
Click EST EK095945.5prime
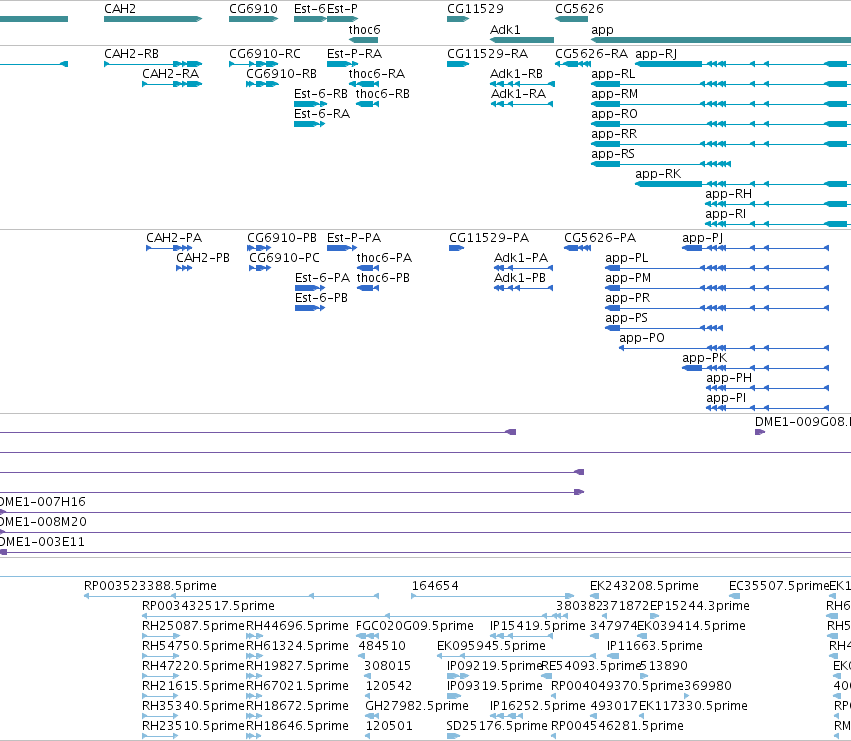click(x=516, y=656)
